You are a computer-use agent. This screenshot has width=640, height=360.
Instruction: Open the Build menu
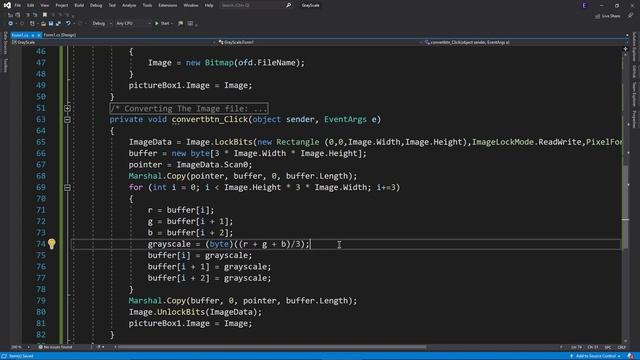pos(79,5)
